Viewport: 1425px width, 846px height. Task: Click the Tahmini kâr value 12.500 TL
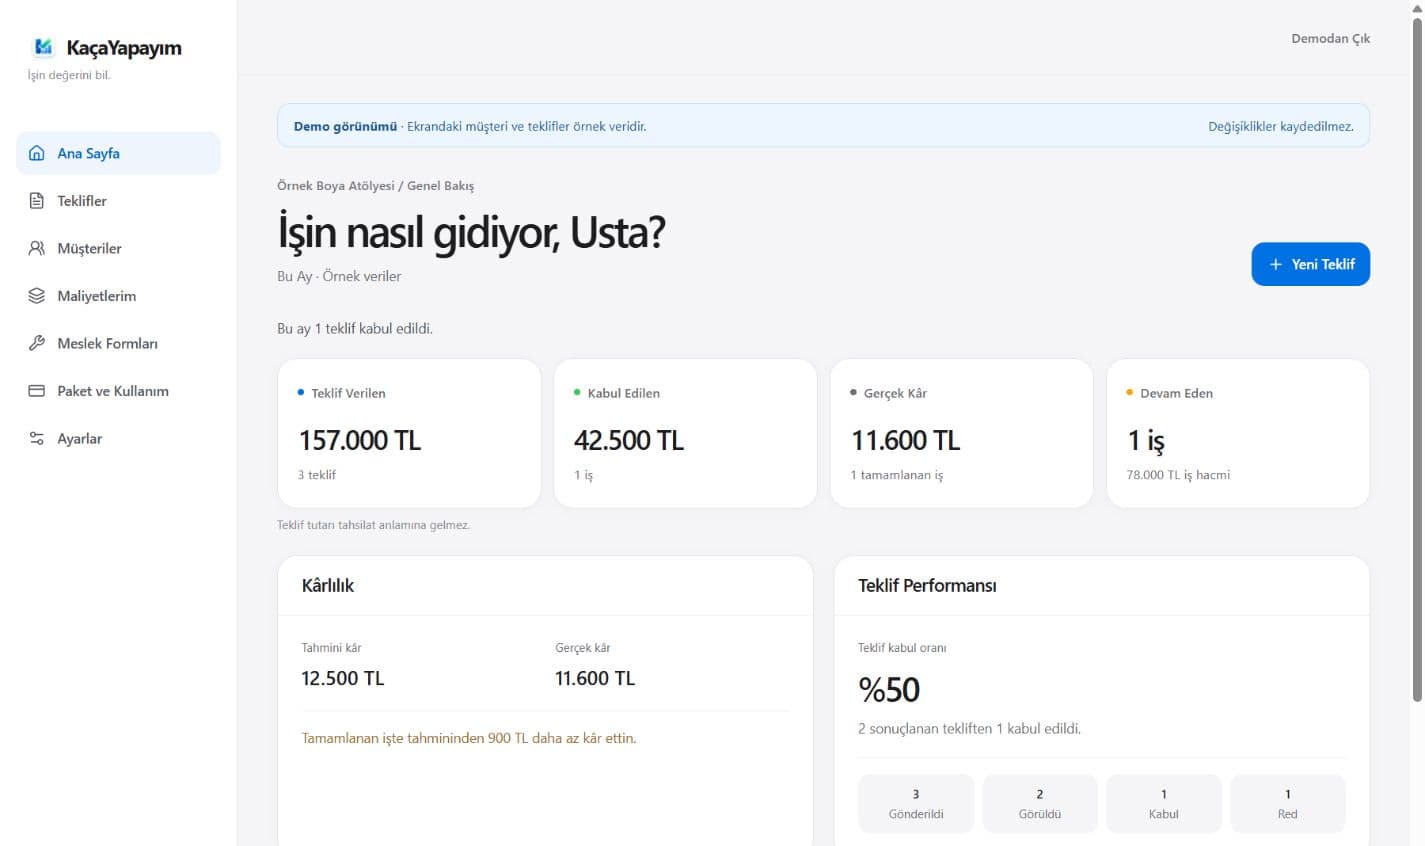(343, 678)
